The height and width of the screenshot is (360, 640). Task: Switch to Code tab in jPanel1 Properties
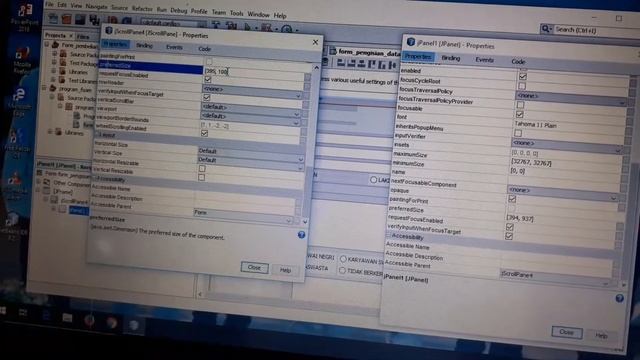(518, 62)
